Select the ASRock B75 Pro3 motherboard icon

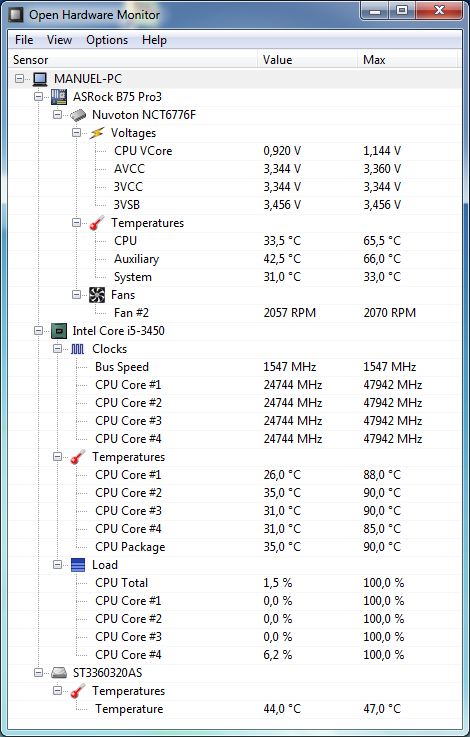(x=59, y=97)
